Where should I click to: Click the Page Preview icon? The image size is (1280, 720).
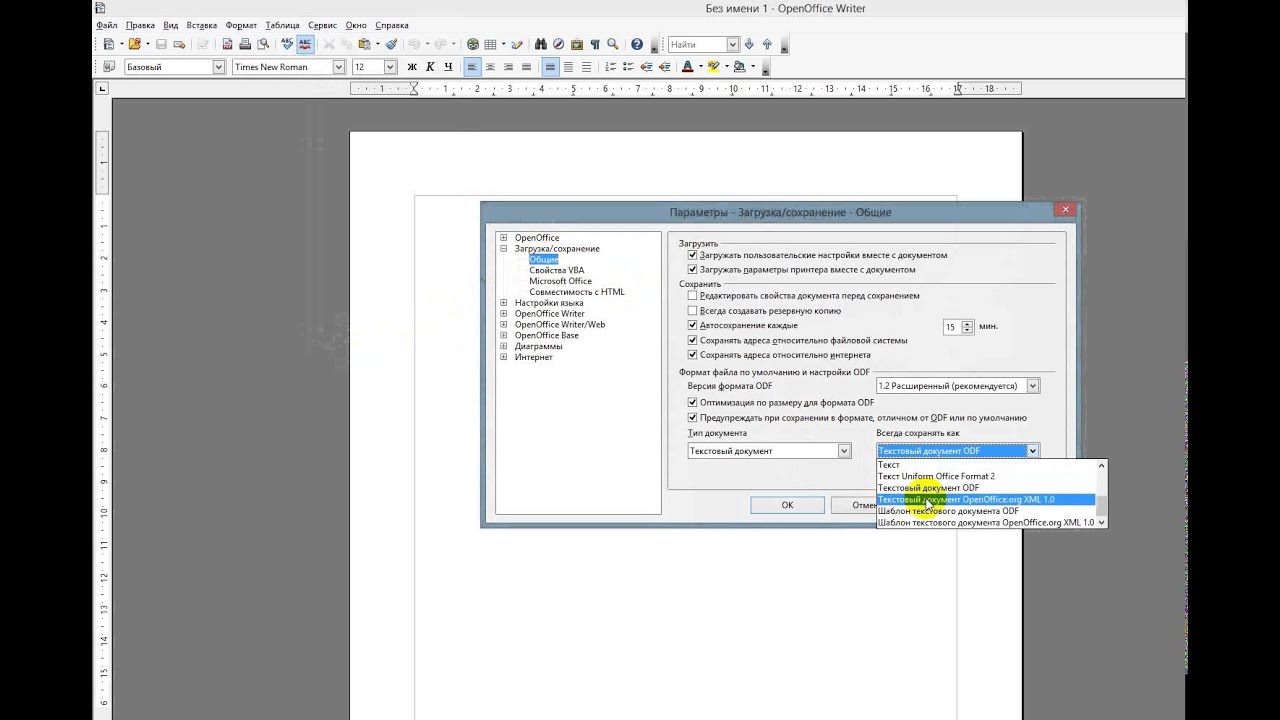click(x=263, y=44)
